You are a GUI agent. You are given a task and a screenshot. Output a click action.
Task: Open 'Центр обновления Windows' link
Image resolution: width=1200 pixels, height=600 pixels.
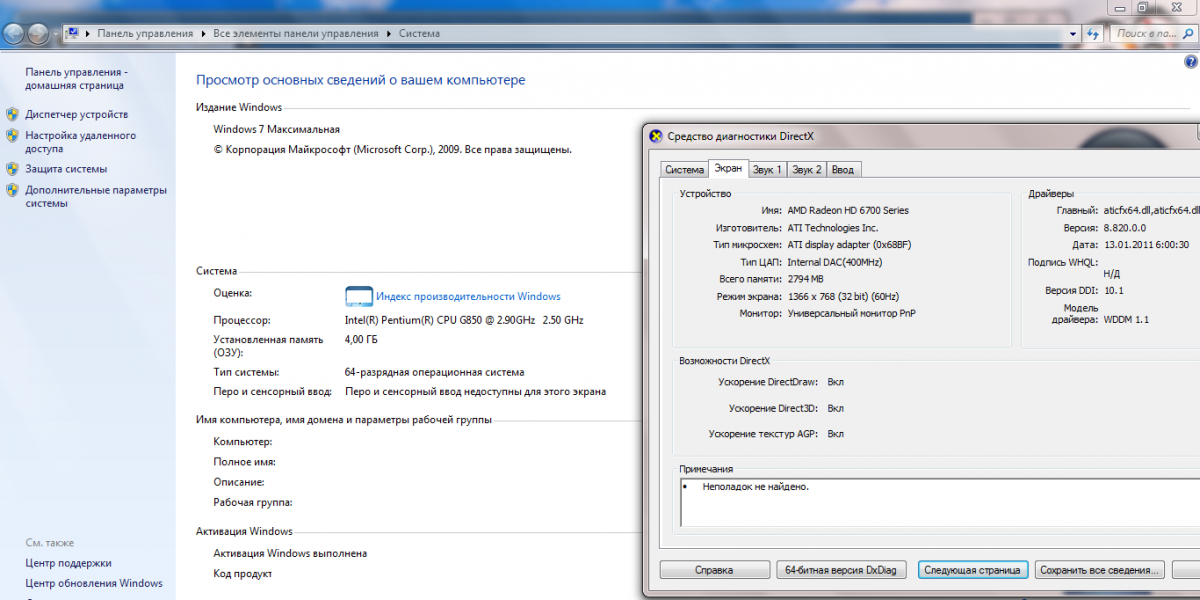point(94,583)
